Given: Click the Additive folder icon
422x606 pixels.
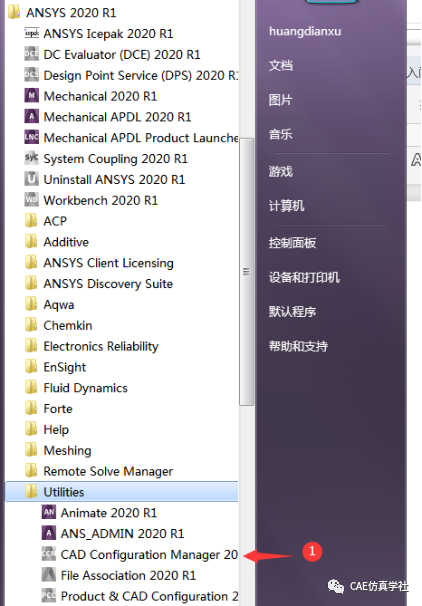Looking at the screenshot, I should click(31, 242).
